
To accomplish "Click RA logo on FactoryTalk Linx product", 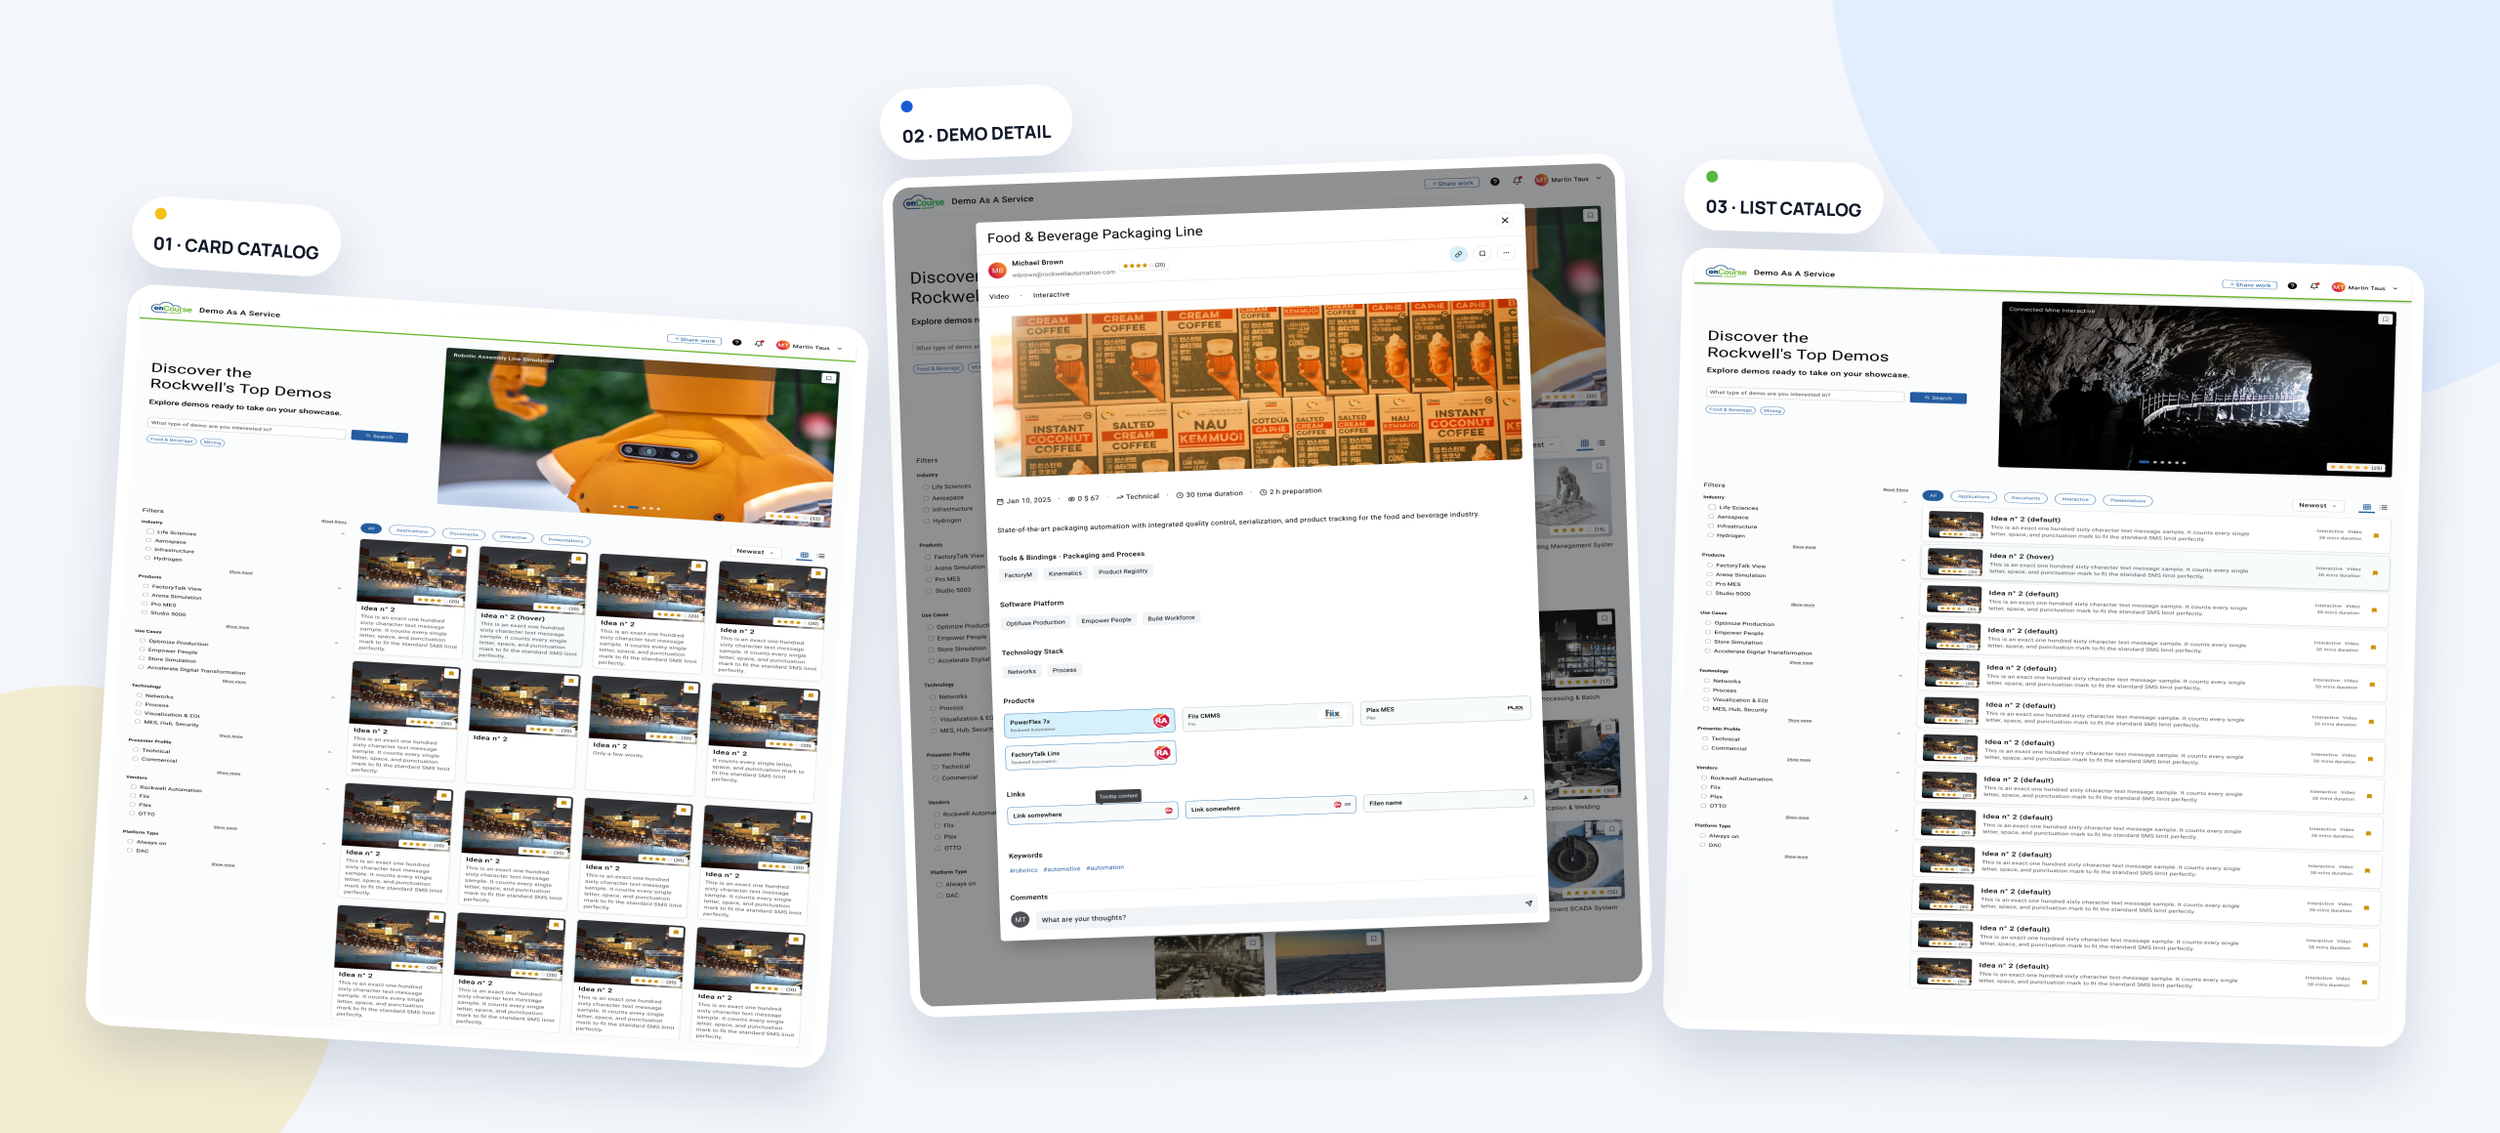I will [x=1162, y=753].
